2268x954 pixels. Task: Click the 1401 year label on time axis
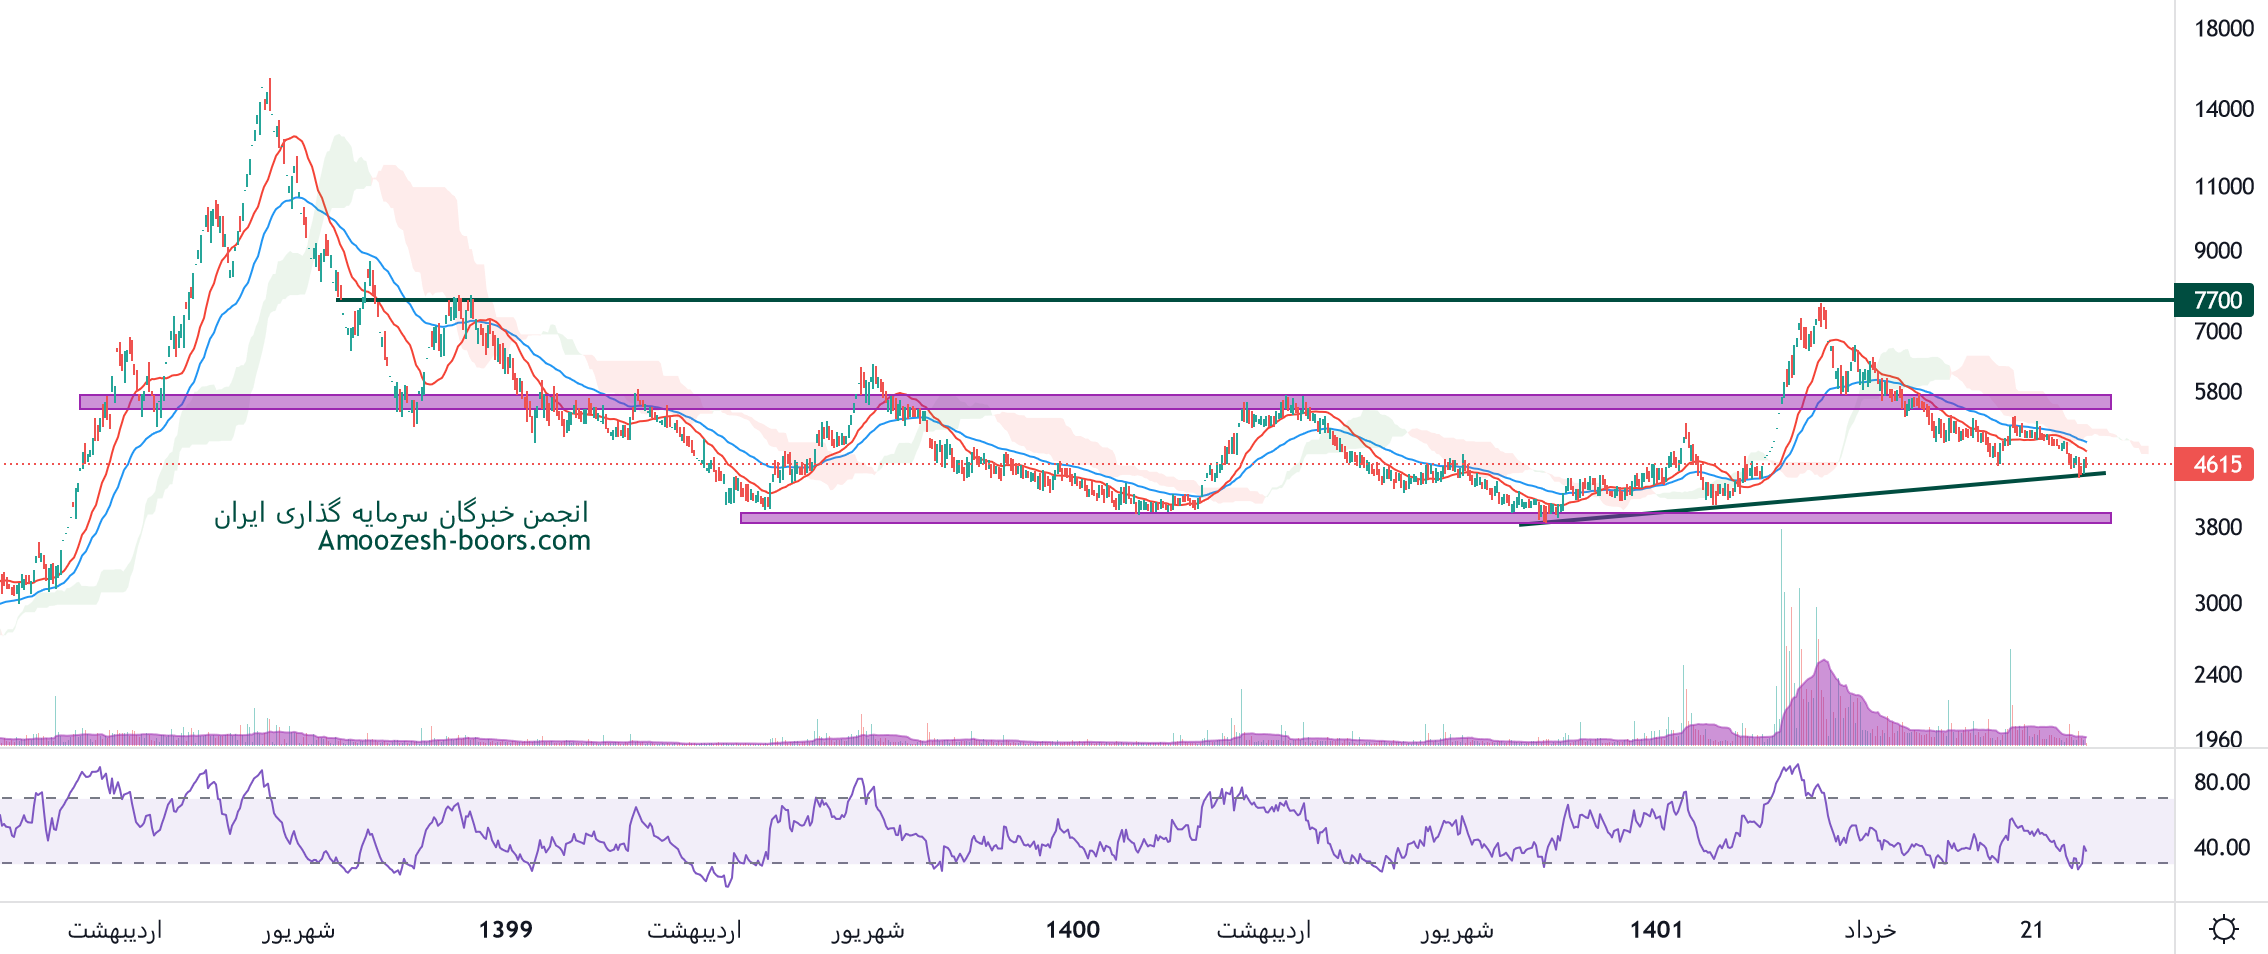click(1656, 930)
